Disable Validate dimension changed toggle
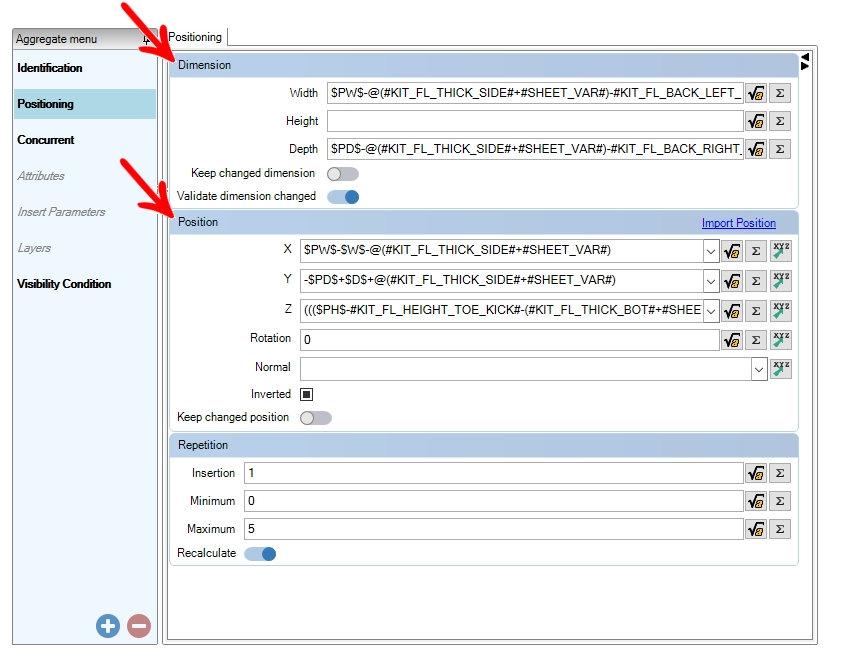The width and height of the screenshot is (842, 654). pyautogui.click(x=343, y=197)
